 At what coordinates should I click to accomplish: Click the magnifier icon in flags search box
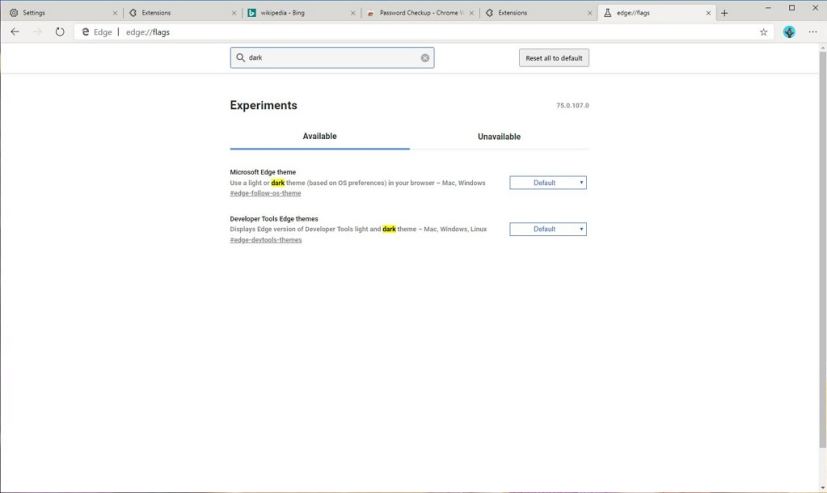(x=241, y=57)
